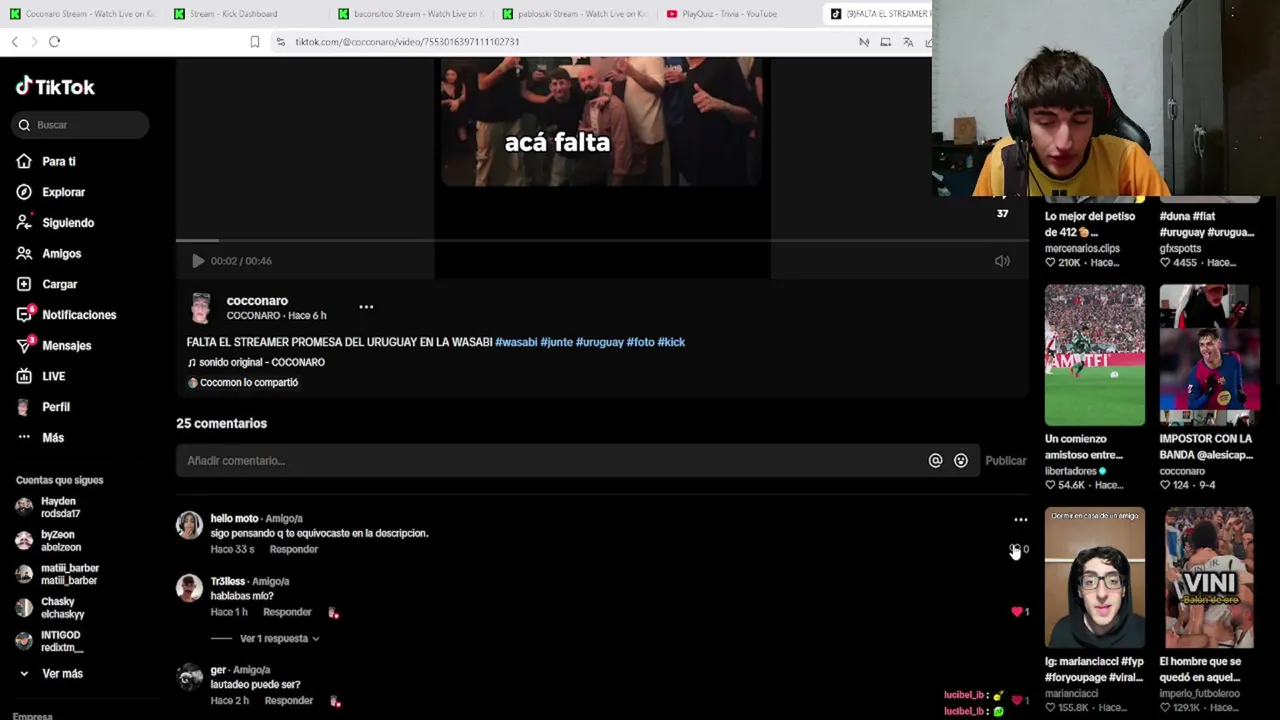Image resolution: width=1280 pixels, height=720 pixels.
Task: Open the Para ti feed
Action: point(58,161)
